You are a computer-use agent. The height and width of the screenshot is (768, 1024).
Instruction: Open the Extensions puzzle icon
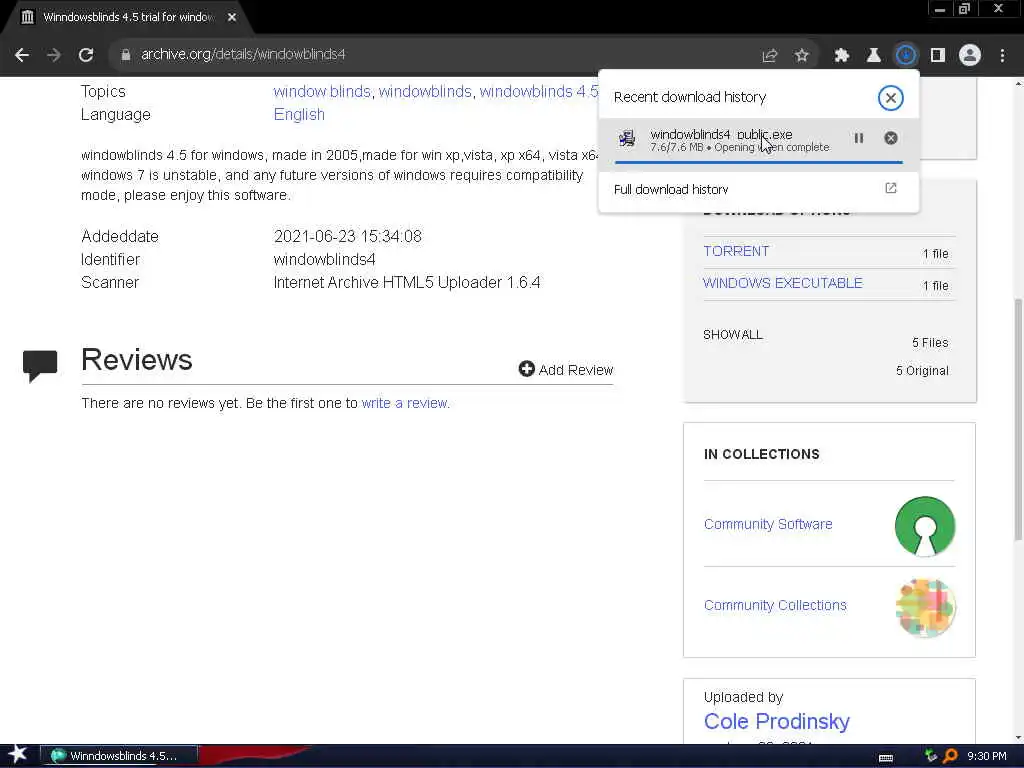click(842, 56)
